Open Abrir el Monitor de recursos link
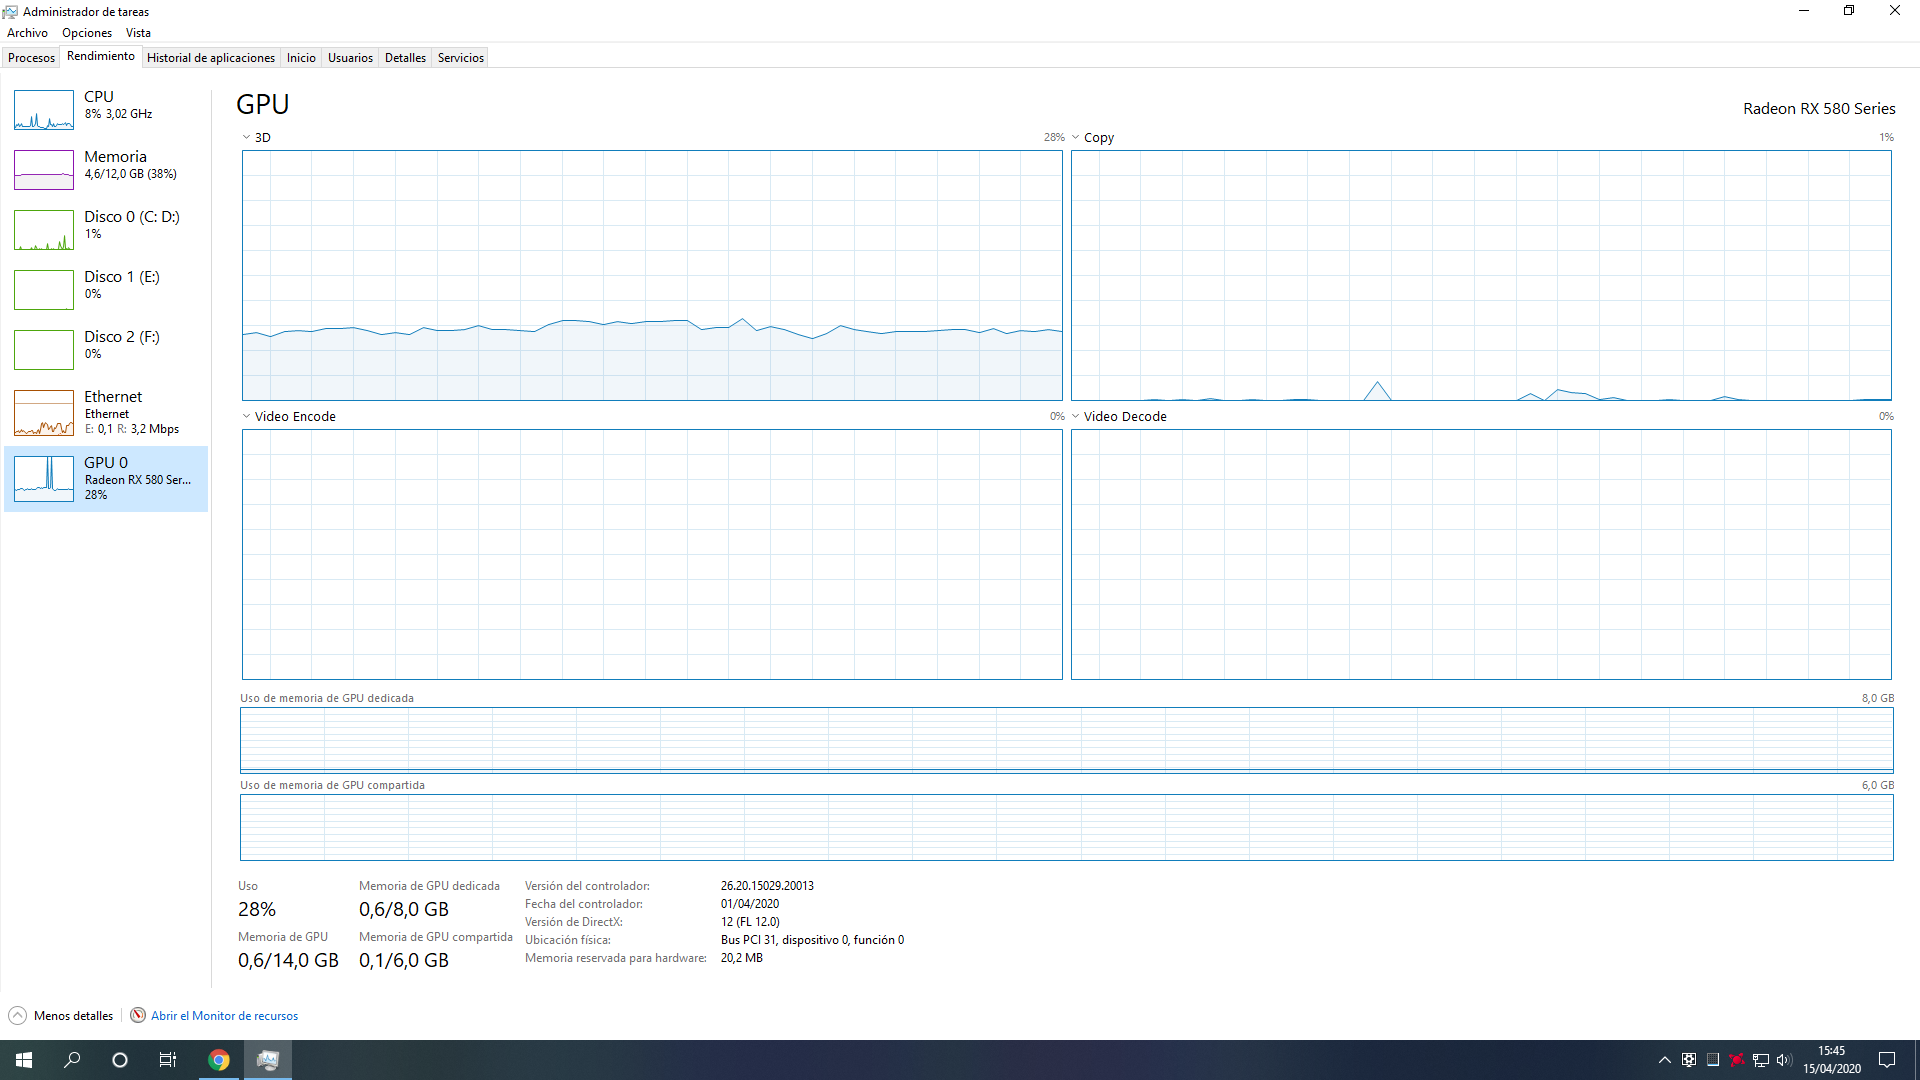The width and height of the screenshot is (1920, 1080). pyautogui.click(x=224, y=1016)
